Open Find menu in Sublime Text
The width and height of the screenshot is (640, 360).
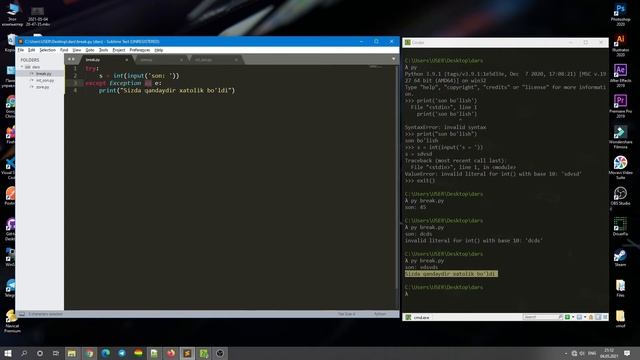pyautogui.click(x=64, y=50)
